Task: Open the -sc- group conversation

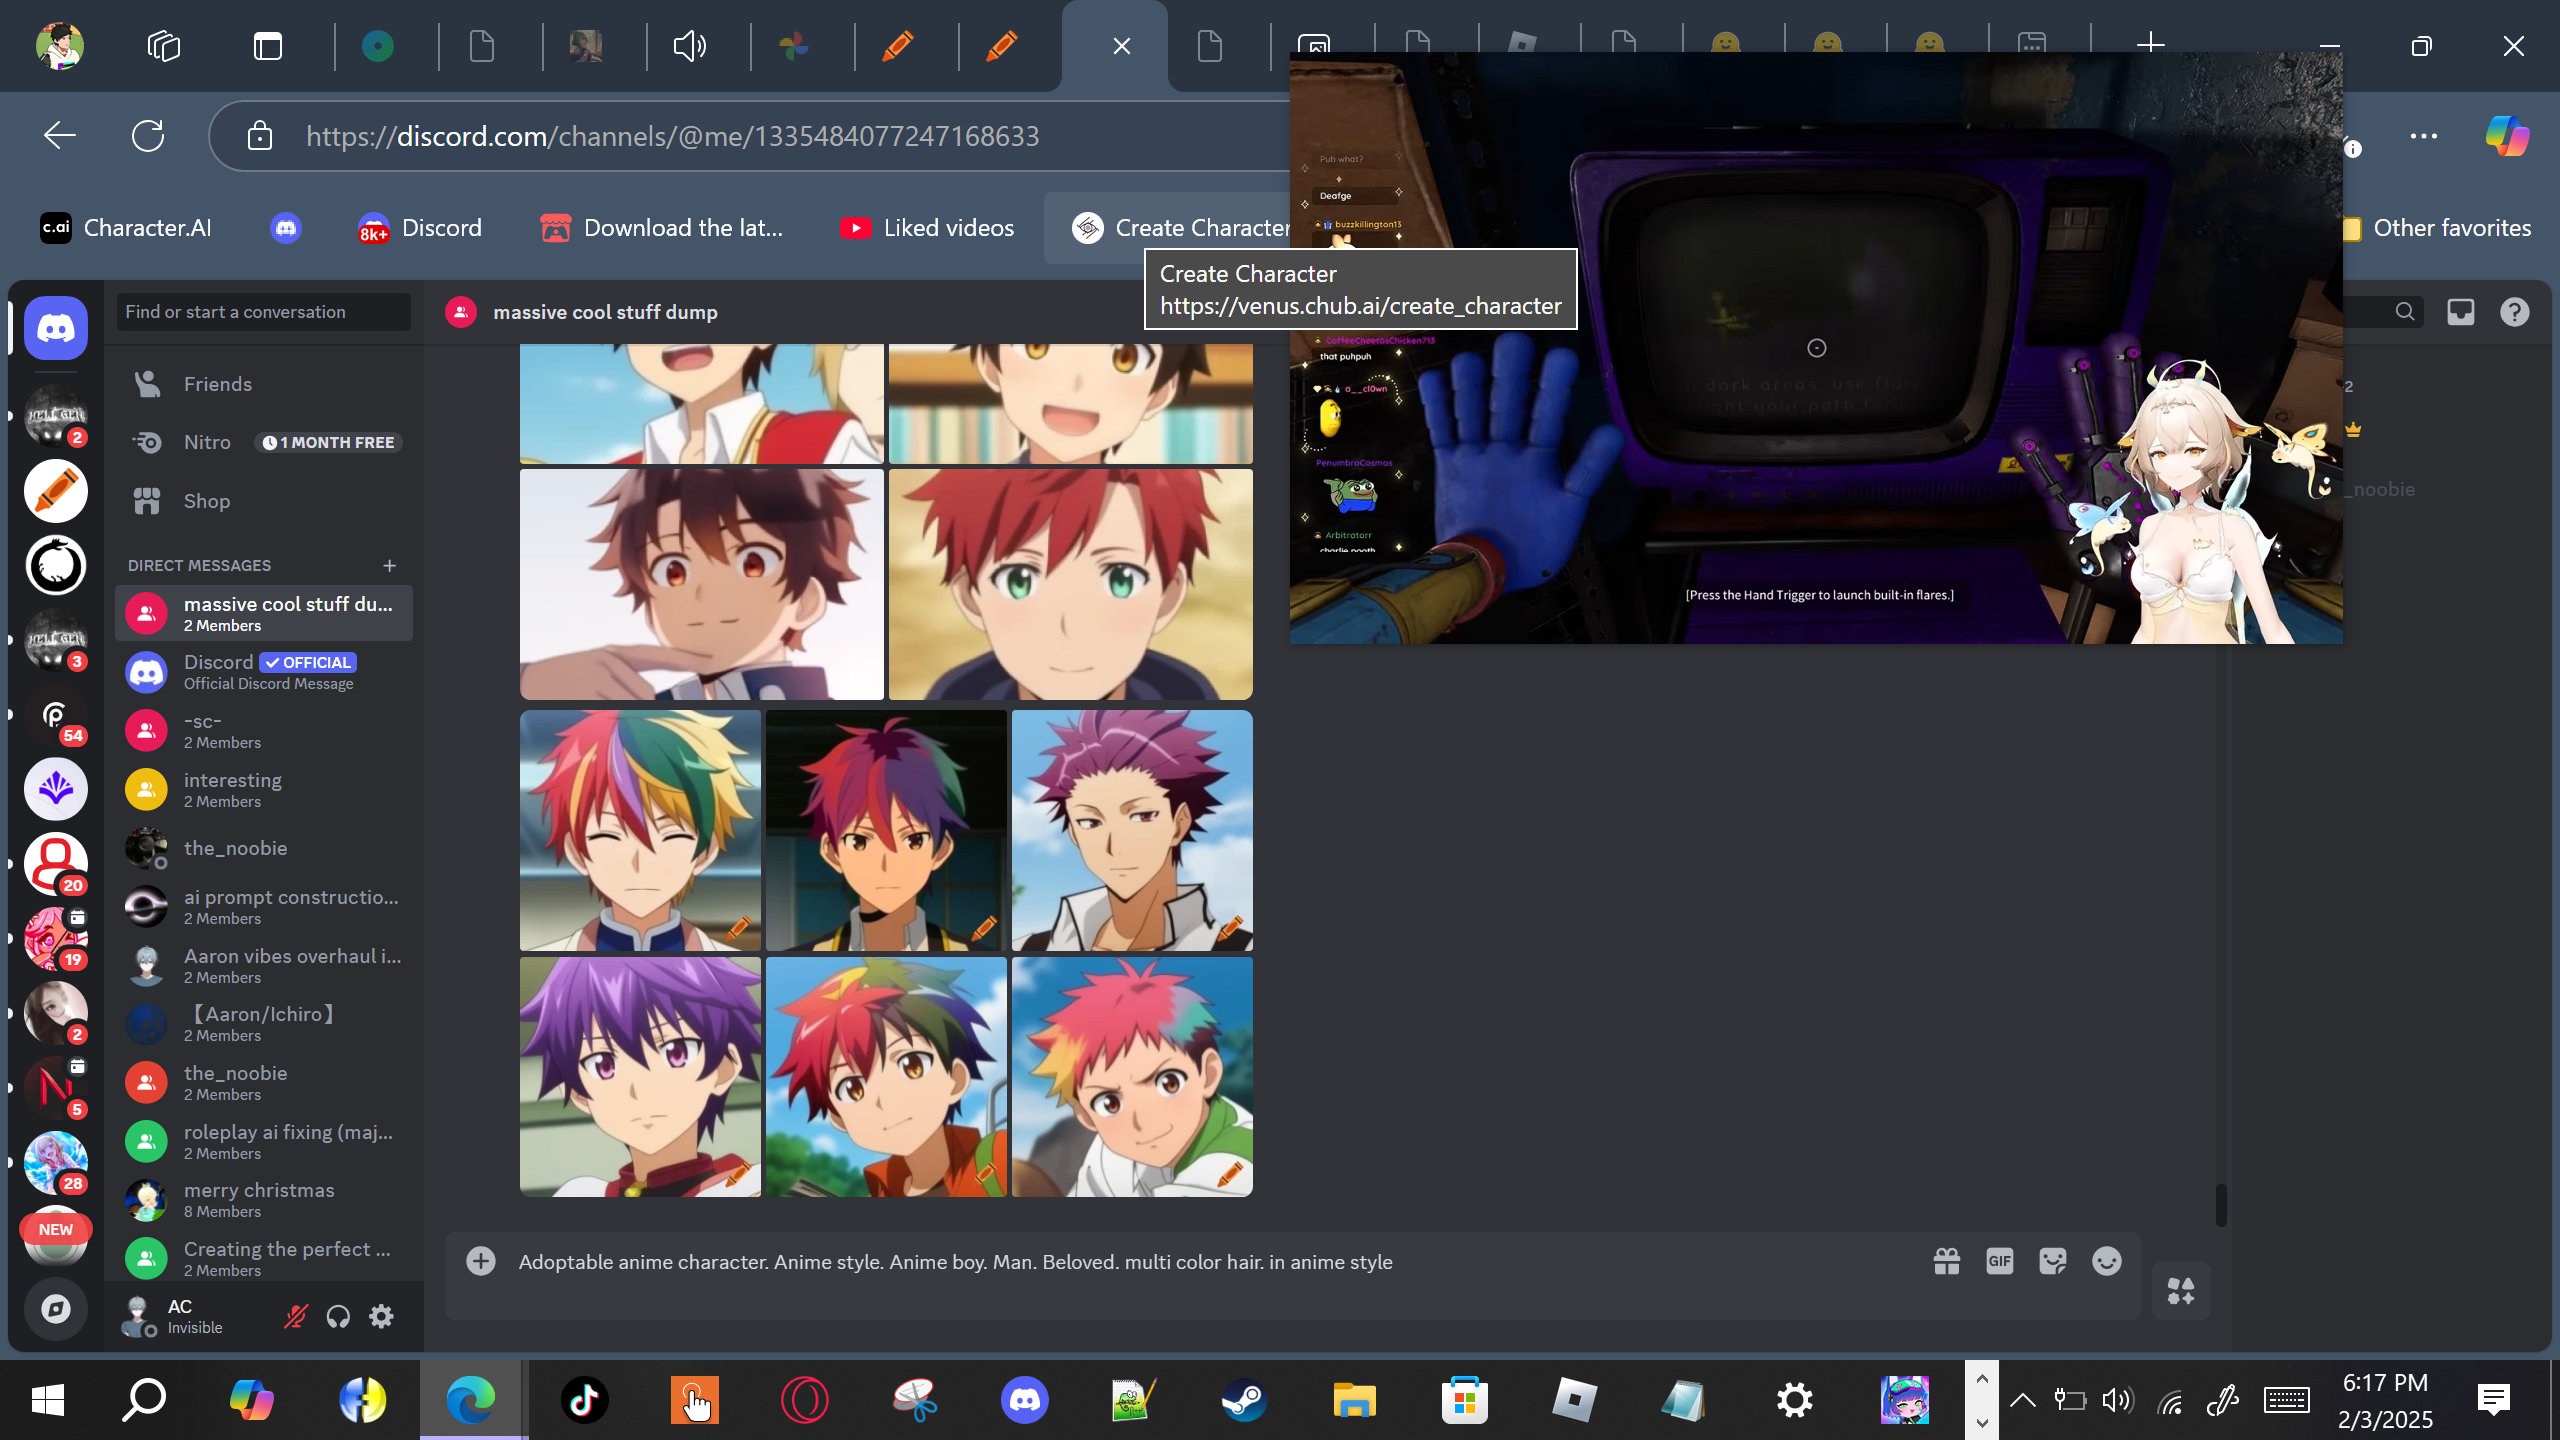Action: pyautogui.click(x=264, y=731)
